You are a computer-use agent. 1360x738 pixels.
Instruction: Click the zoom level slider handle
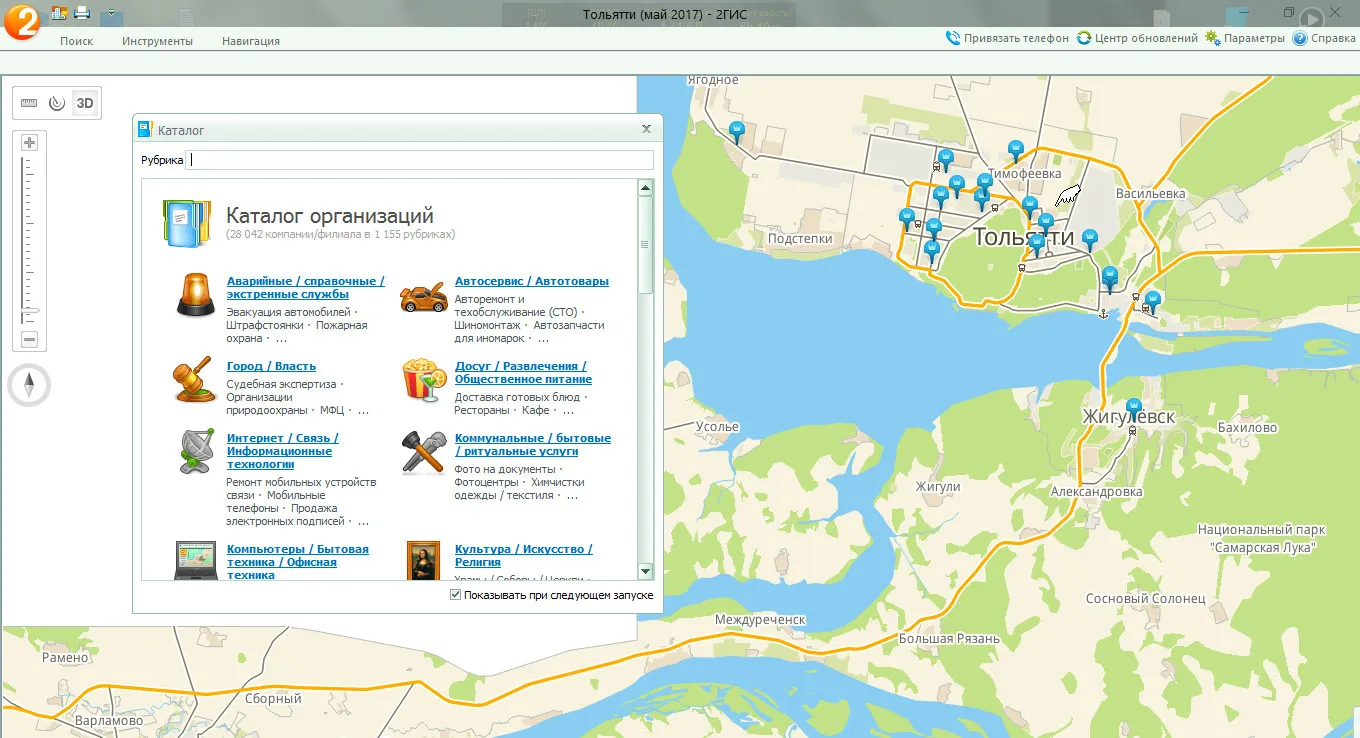[x=30, y=311]
